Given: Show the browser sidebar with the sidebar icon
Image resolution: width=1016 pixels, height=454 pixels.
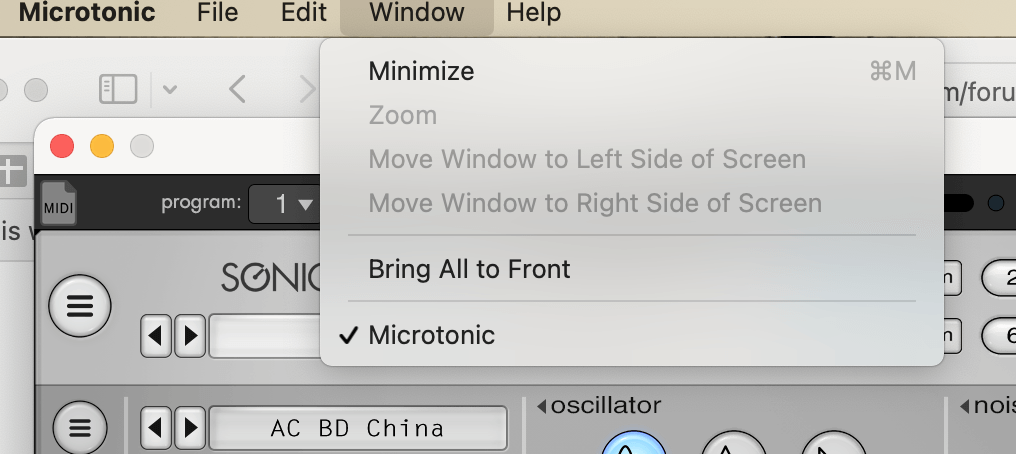Looking at the screenshot, I should 118,89.
